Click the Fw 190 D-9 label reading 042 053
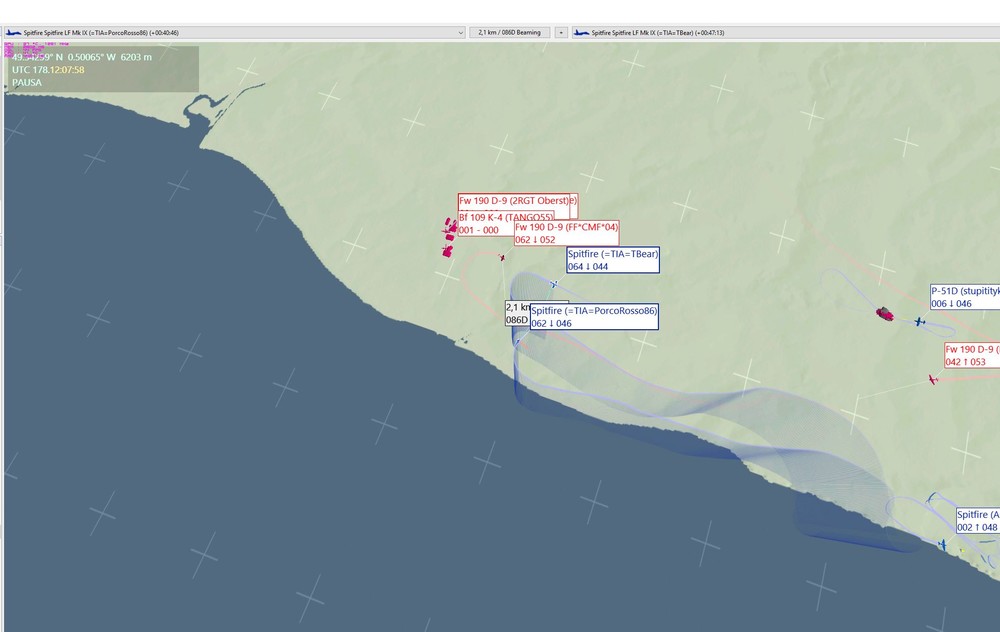The width and height of the screenshot is (1000, 632). pos(972,355)
